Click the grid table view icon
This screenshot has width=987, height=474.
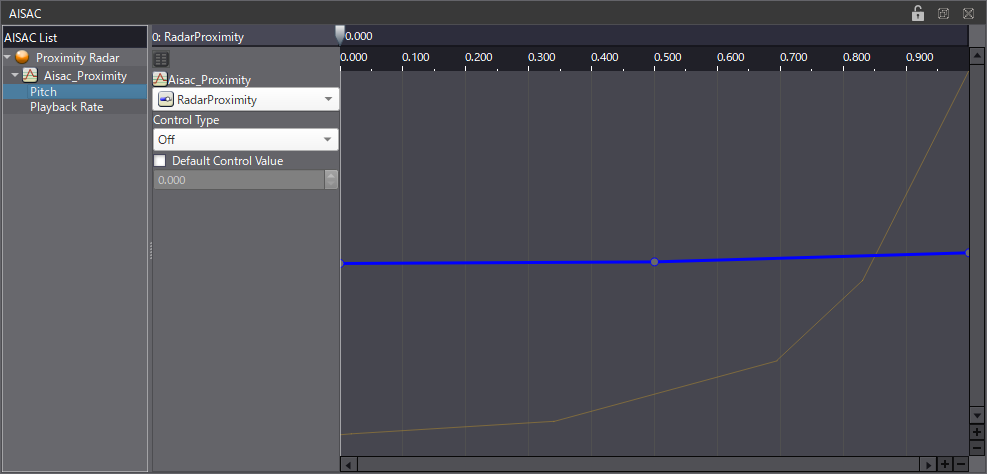[x=161, y=59]
